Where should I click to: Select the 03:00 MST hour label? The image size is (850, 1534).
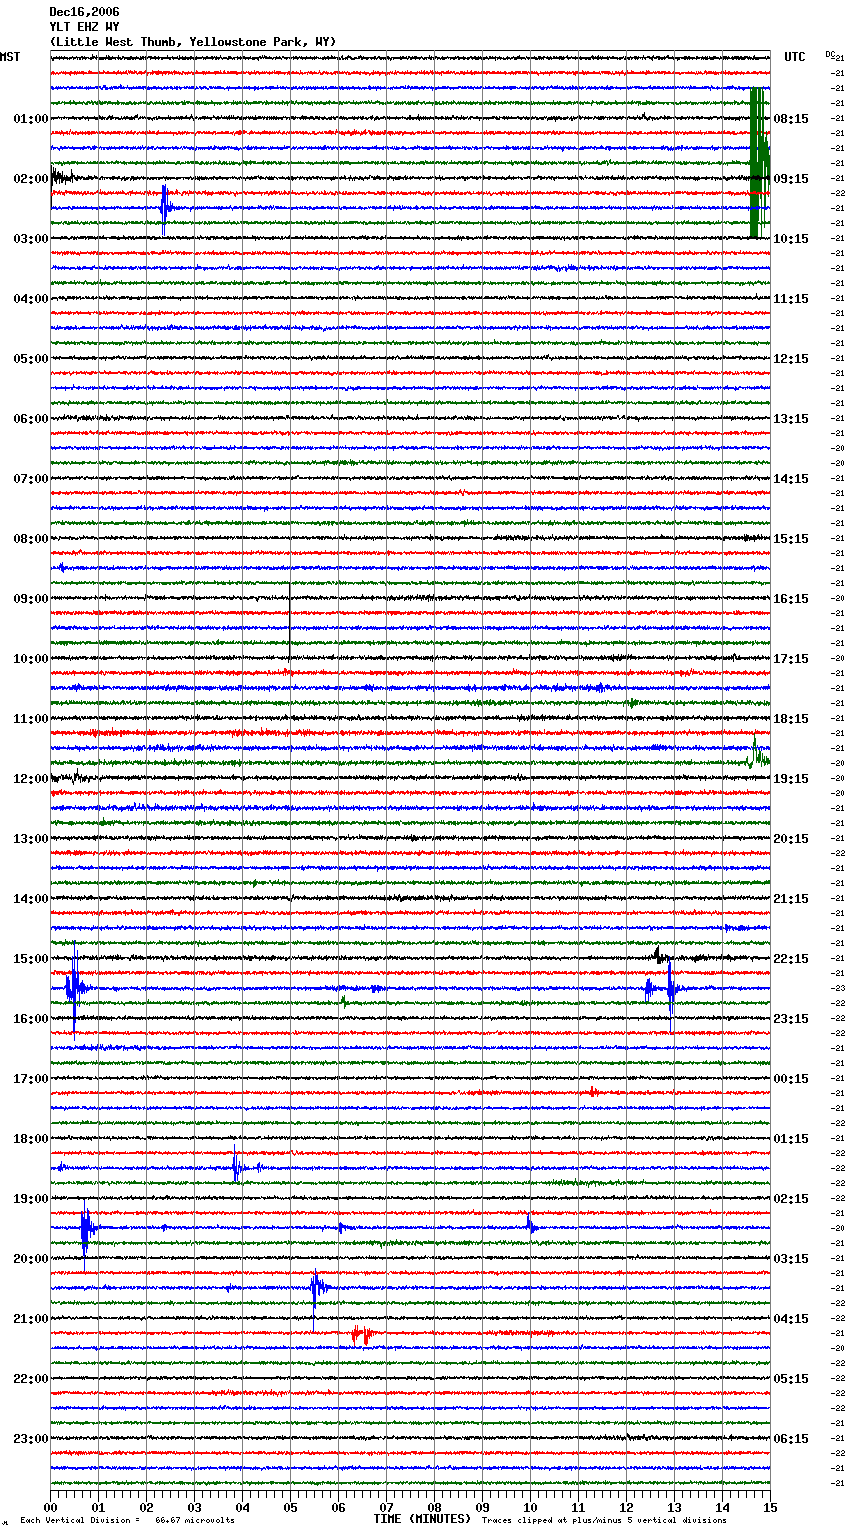[31, 239]
